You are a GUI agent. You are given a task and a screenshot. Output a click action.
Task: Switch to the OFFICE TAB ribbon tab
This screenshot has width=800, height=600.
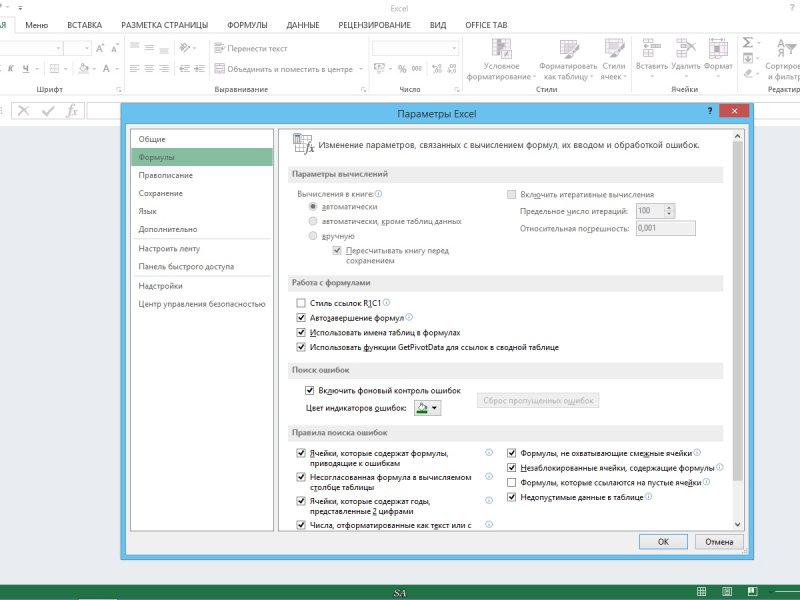tap(486, 25)
